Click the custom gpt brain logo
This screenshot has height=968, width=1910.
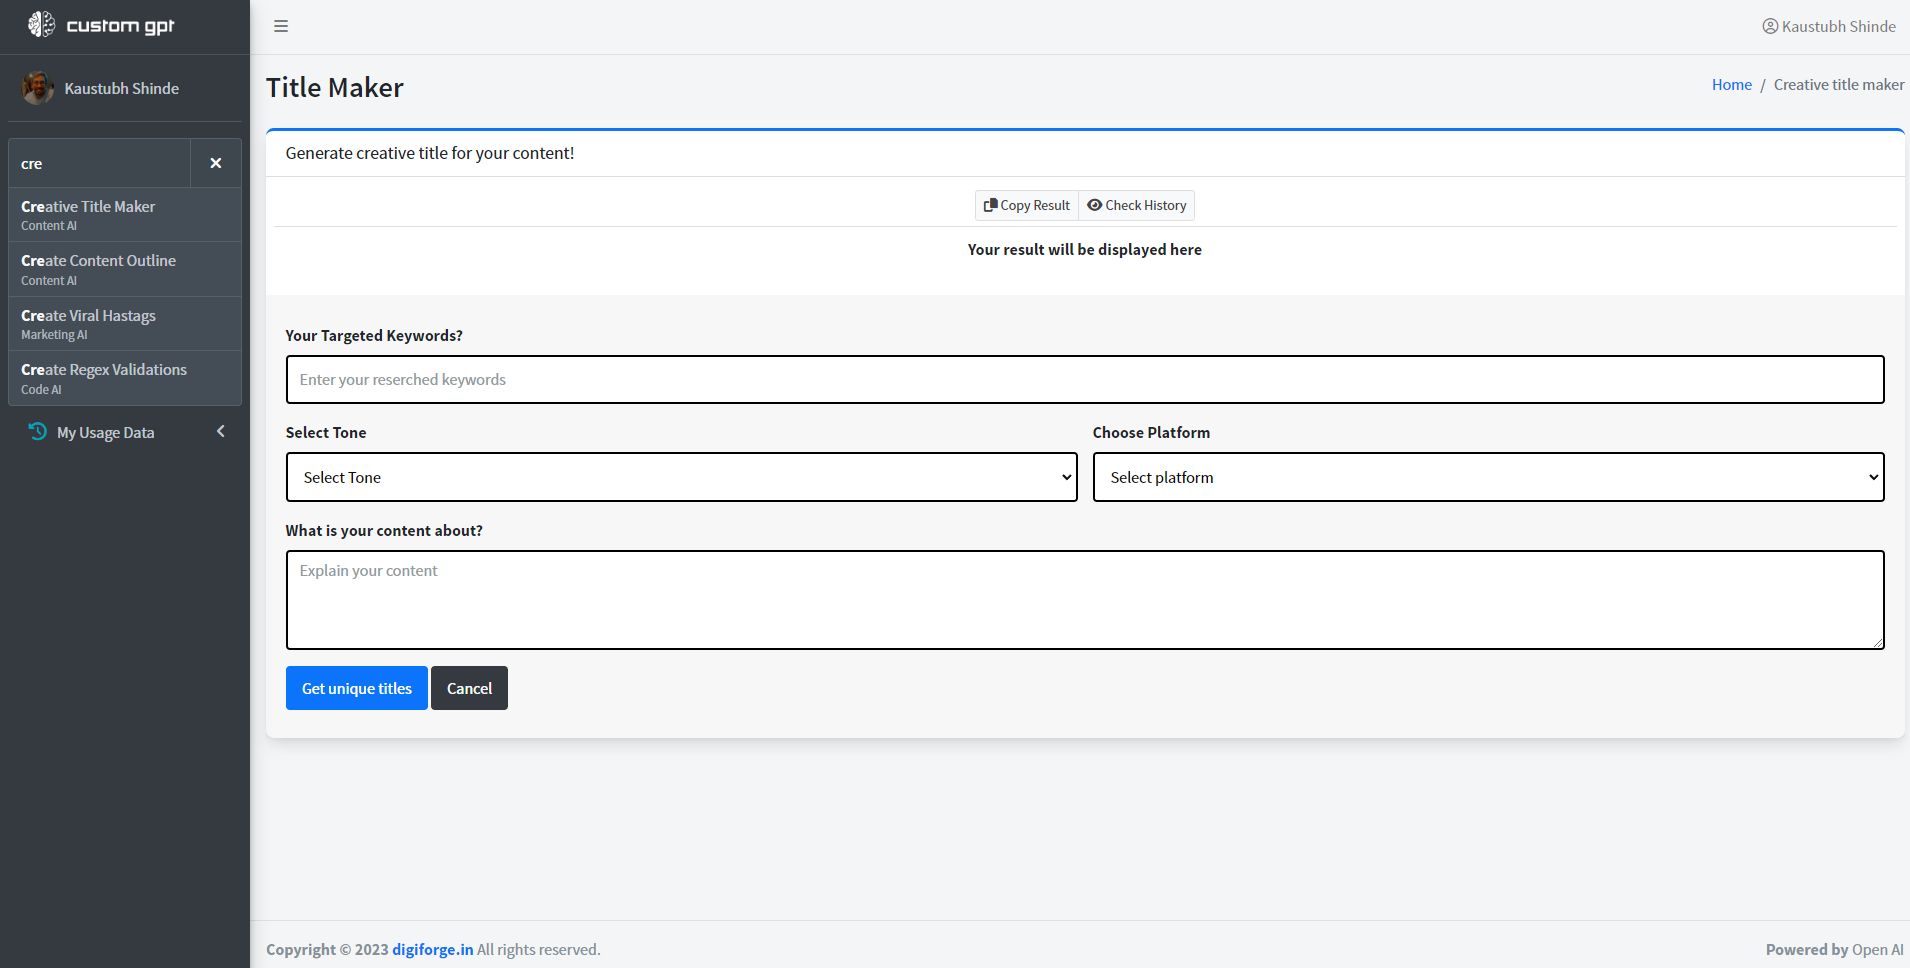pyautogui.click(x=41, y=25)
